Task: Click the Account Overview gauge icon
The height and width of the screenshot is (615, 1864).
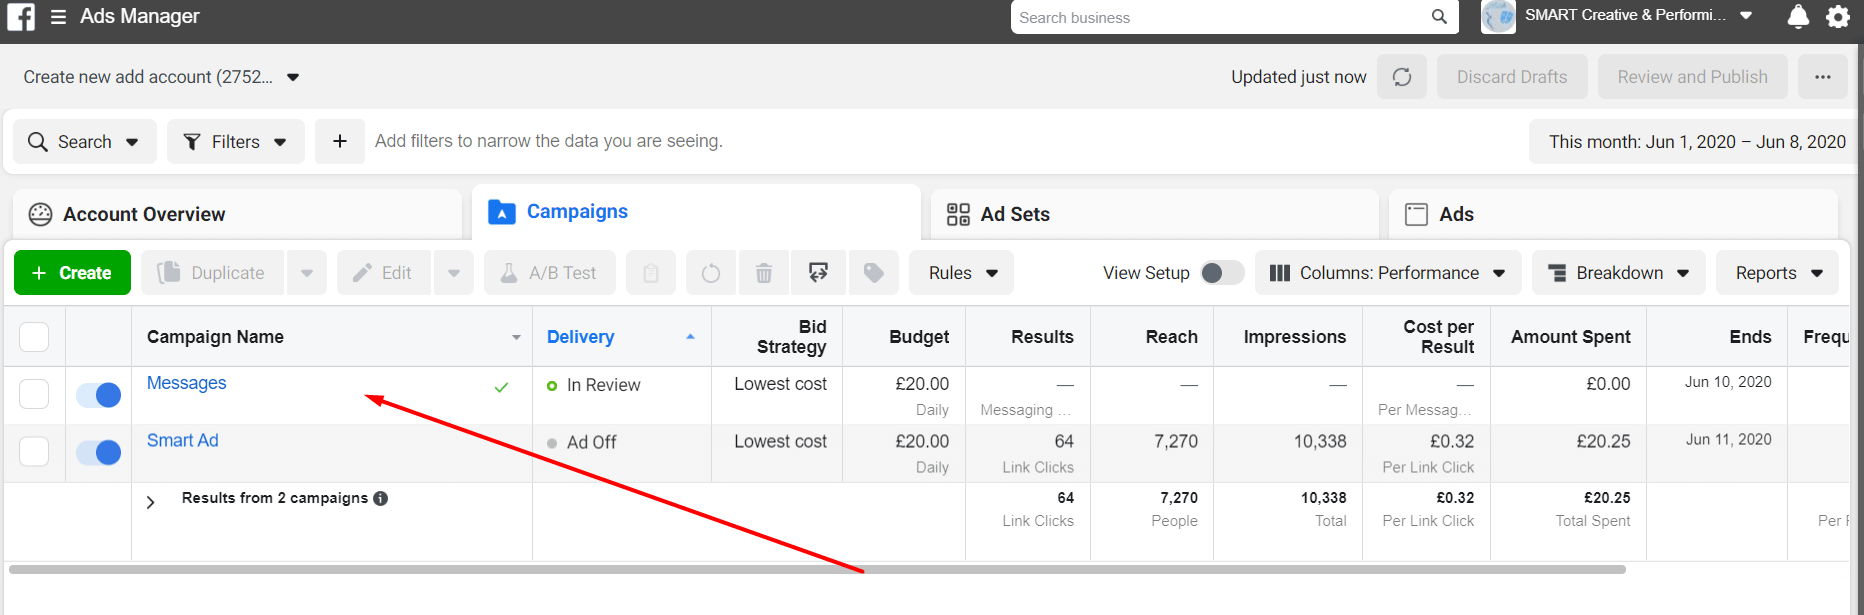Action: pyautogui.click(x=40, y=214)
